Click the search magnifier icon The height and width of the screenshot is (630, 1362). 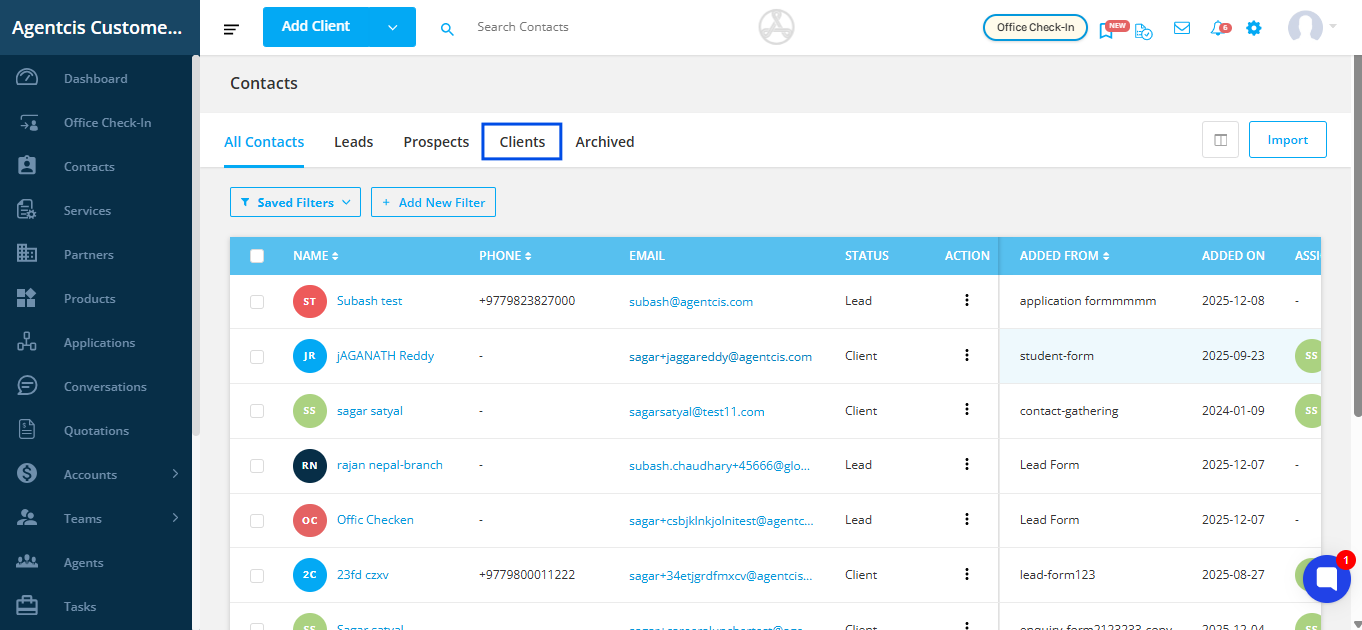pos(447,29)
